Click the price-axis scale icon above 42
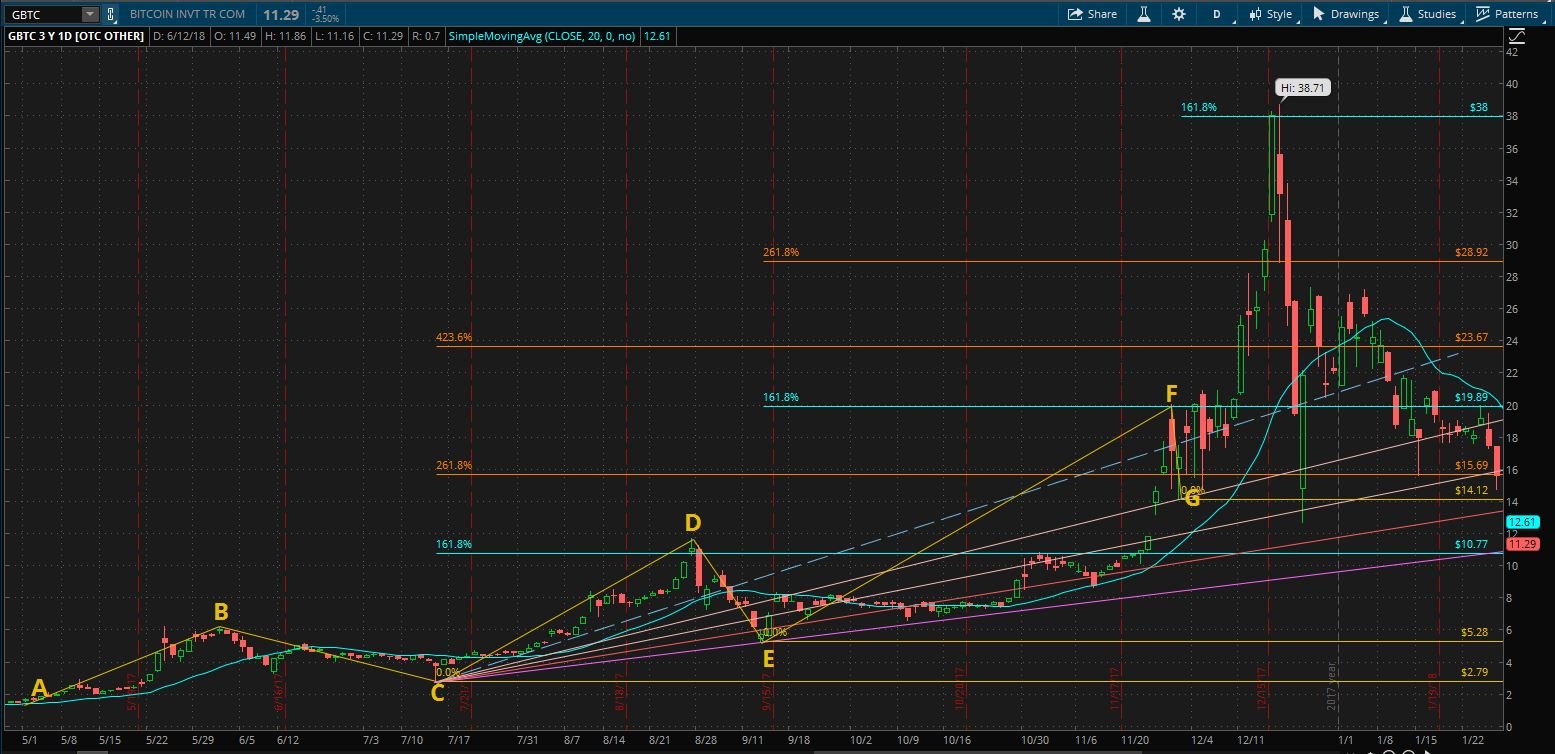1555x754 pixels. pyautogui.click(x=1517, y=36)
